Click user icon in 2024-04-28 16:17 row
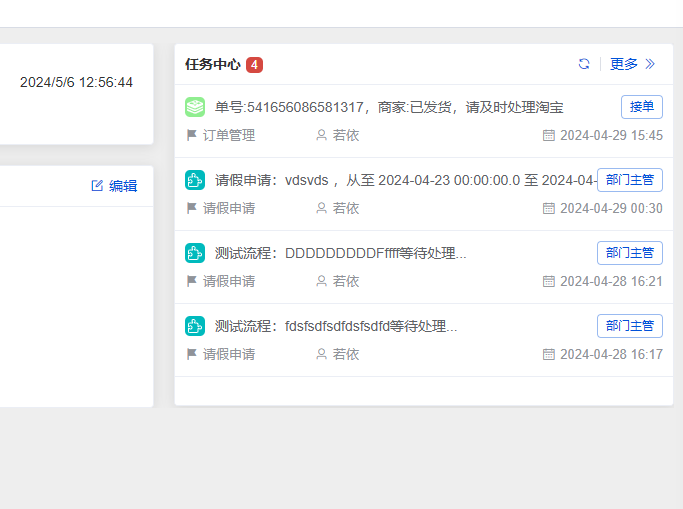Viewport: 683px width, 509px height. point(321,354)
